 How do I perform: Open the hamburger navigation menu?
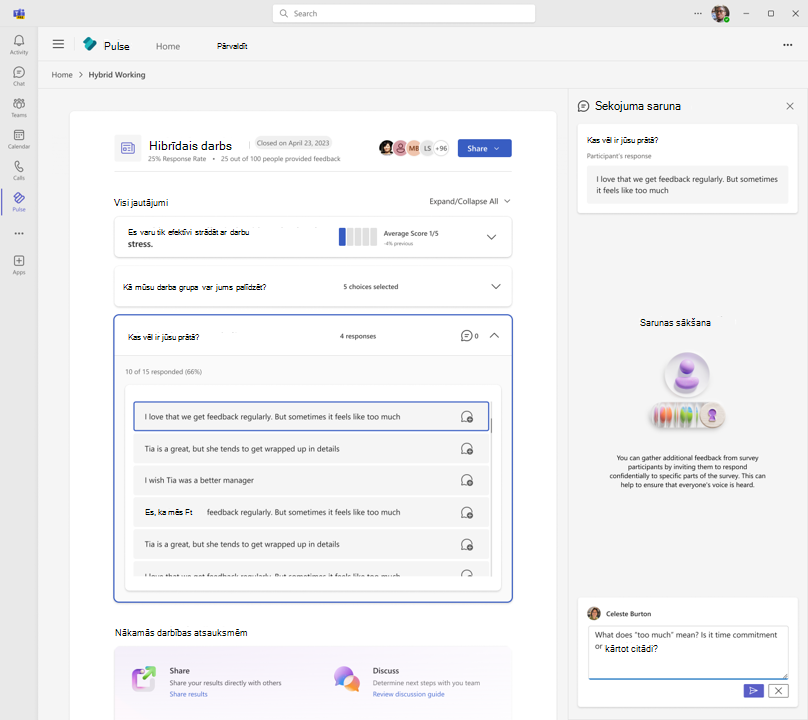58,45
